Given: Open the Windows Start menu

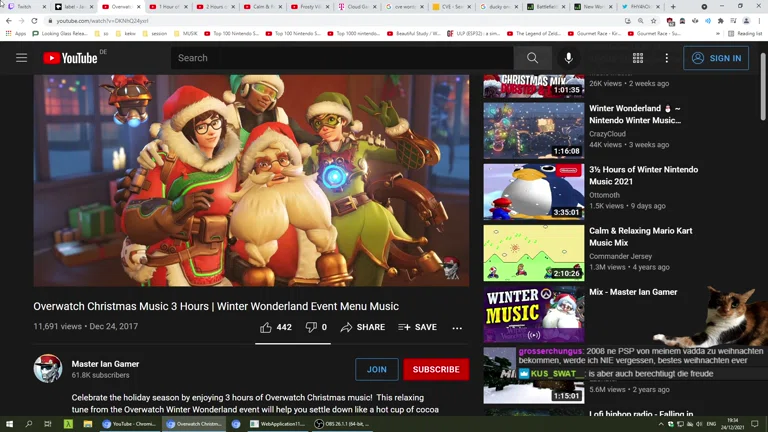Looking at the screenshot, I should [x=9, y=424].
